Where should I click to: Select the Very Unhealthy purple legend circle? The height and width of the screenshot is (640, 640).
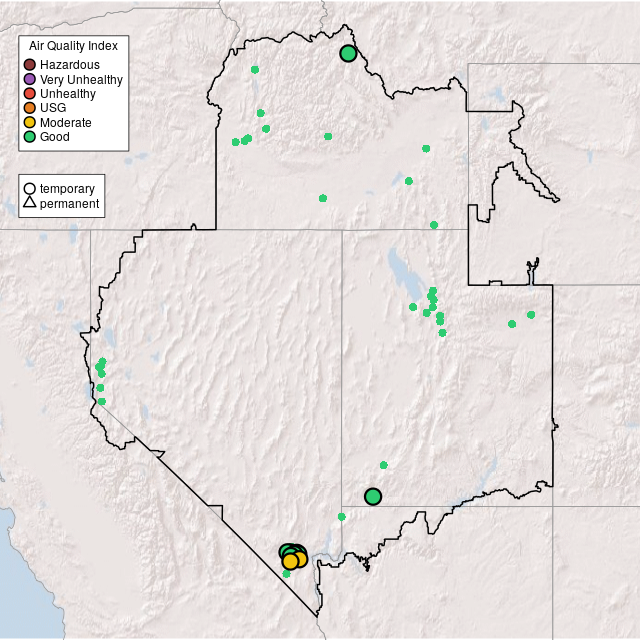tap(30, 79)
